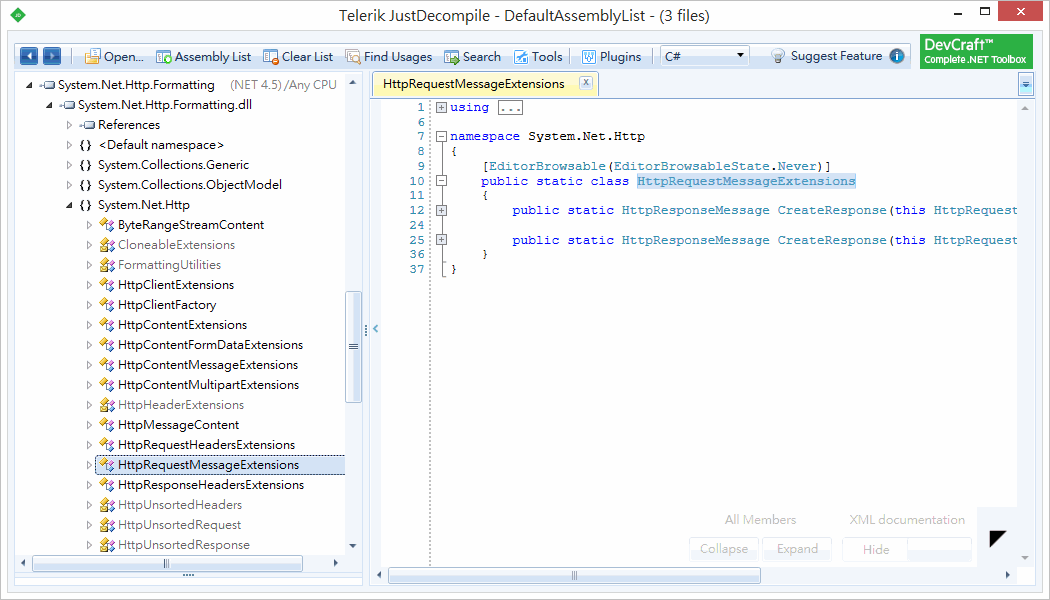This screenshot has width=1050, height=600.
Task: Open the document tab list dropdown
Action: [1025, 84]
